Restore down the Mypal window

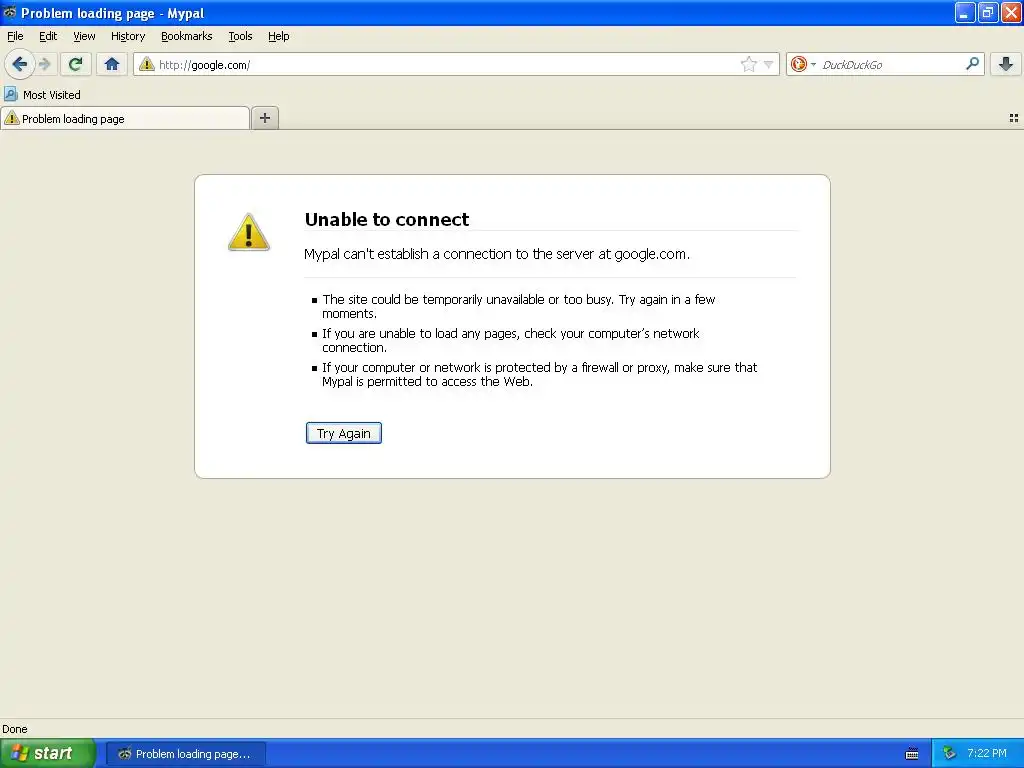(x=988, y=12)
